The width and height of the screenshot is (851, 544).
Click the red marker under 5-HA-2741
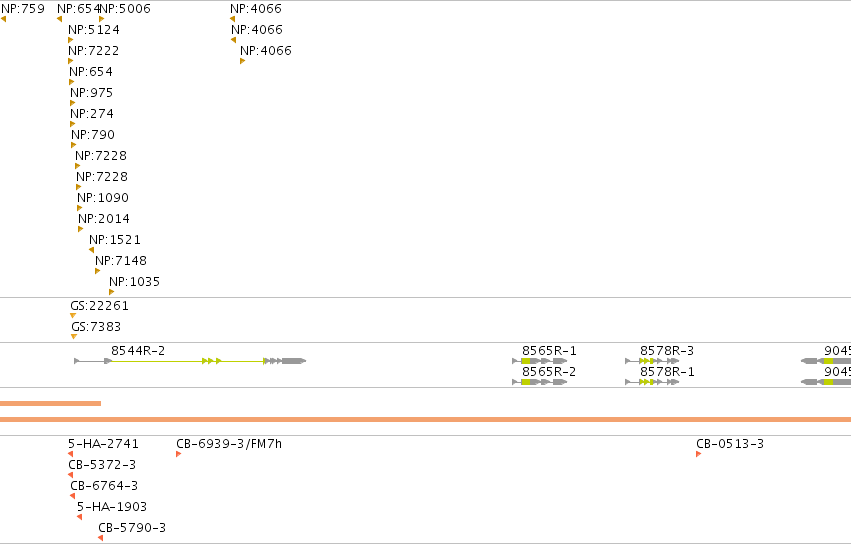pyautogui.click(x=71, y=454)
